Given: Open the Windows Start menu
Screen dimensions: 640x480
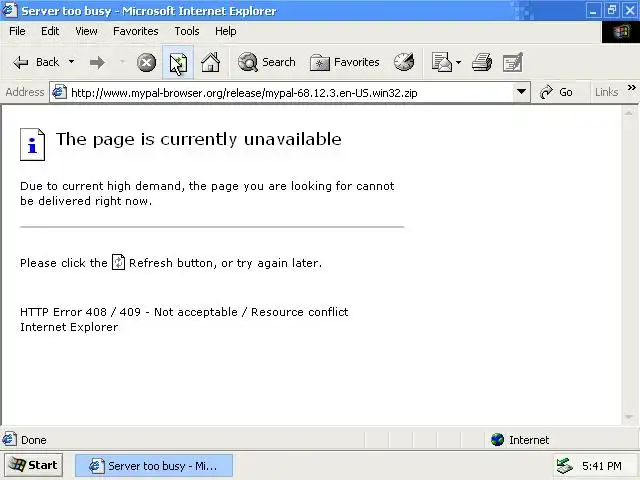Looking at the screenshot, I should (33, 465).
